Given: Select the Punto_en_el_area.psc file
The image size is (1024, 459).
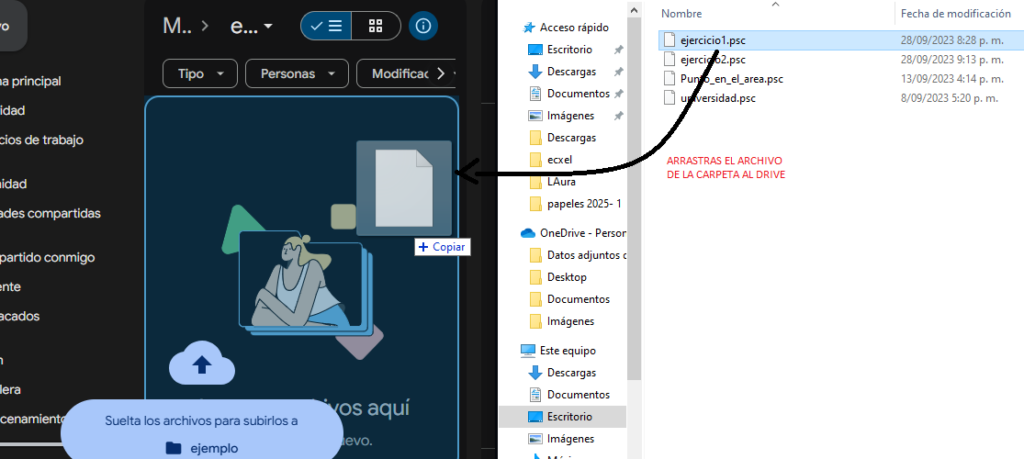Looking at the screenshot, I should (x=730, y=79).
